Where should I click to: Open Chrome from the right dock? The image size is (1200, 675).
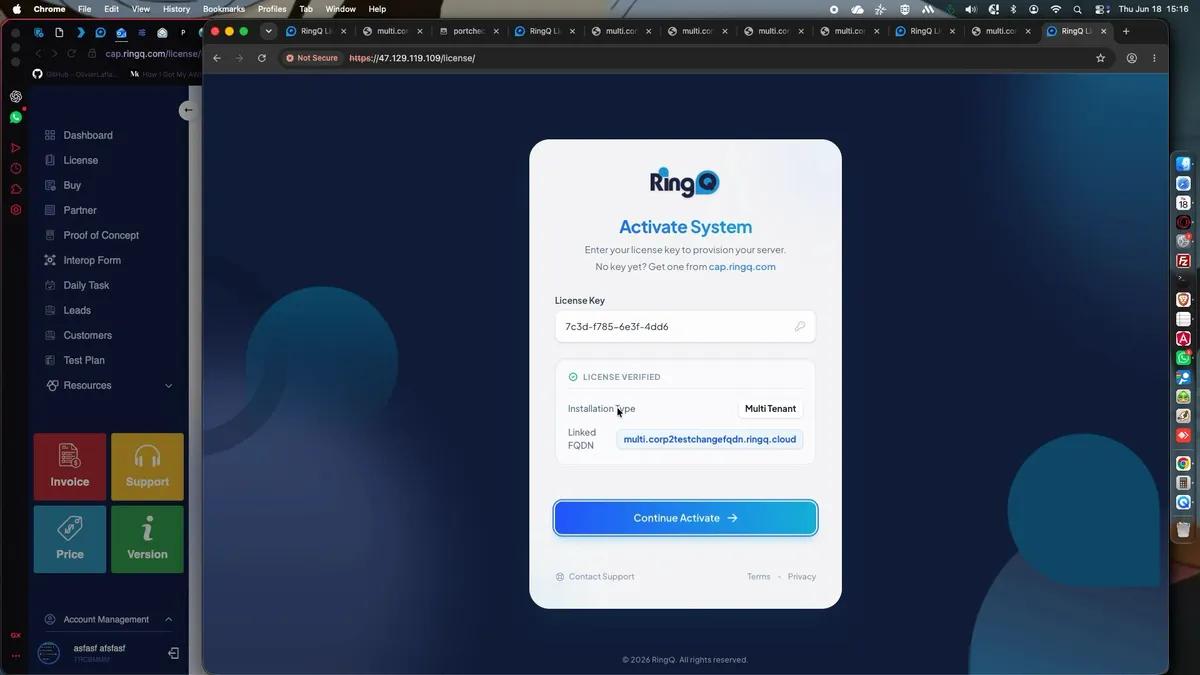[1183, 463]
